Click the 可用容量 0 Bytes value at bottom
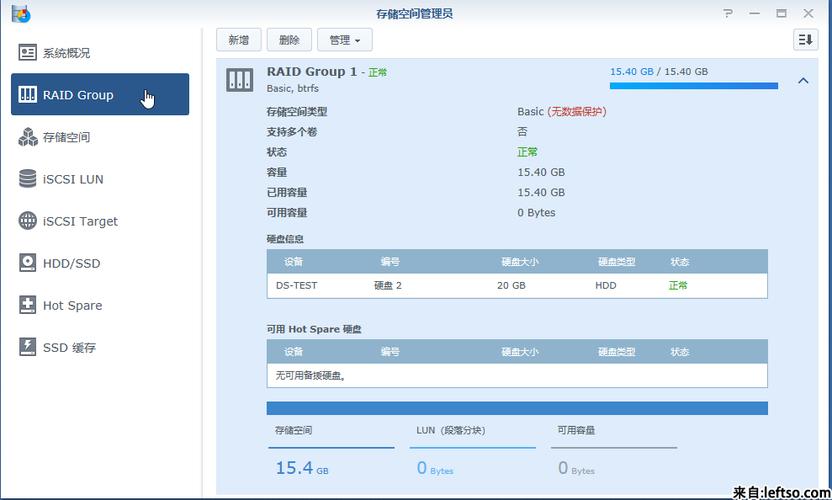832x500 pixels. click(x=576, y=468)
